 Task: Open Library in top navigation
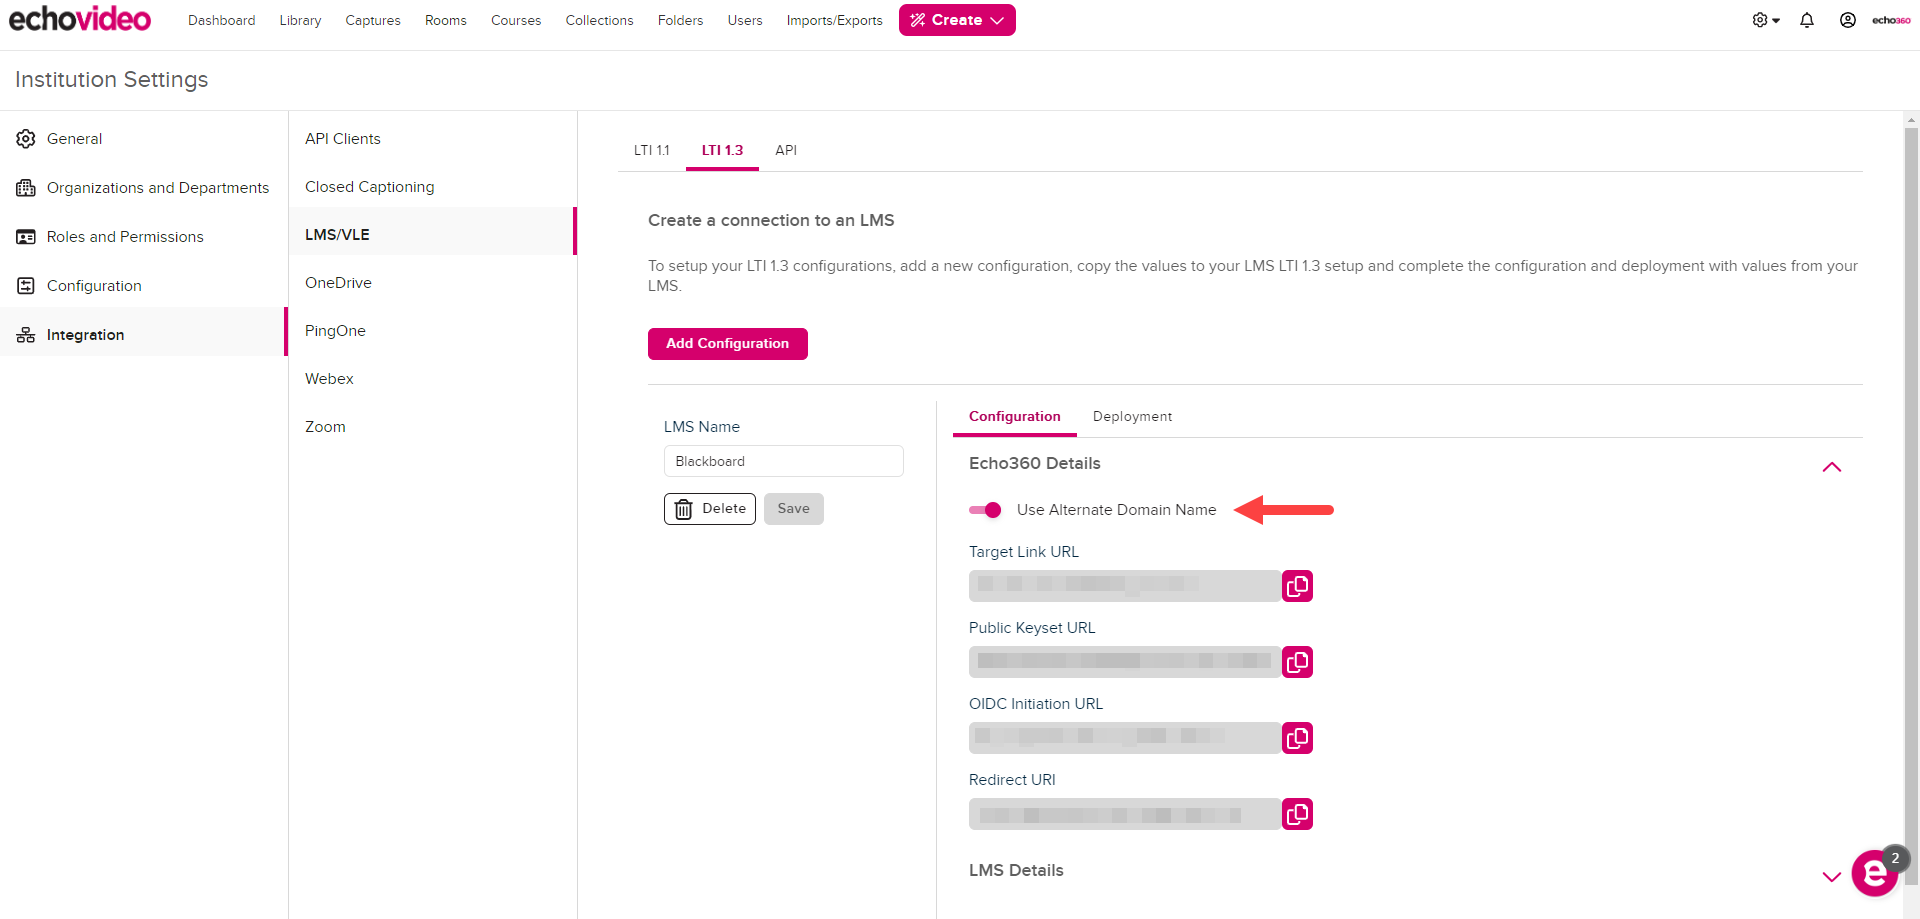[300, 20]
